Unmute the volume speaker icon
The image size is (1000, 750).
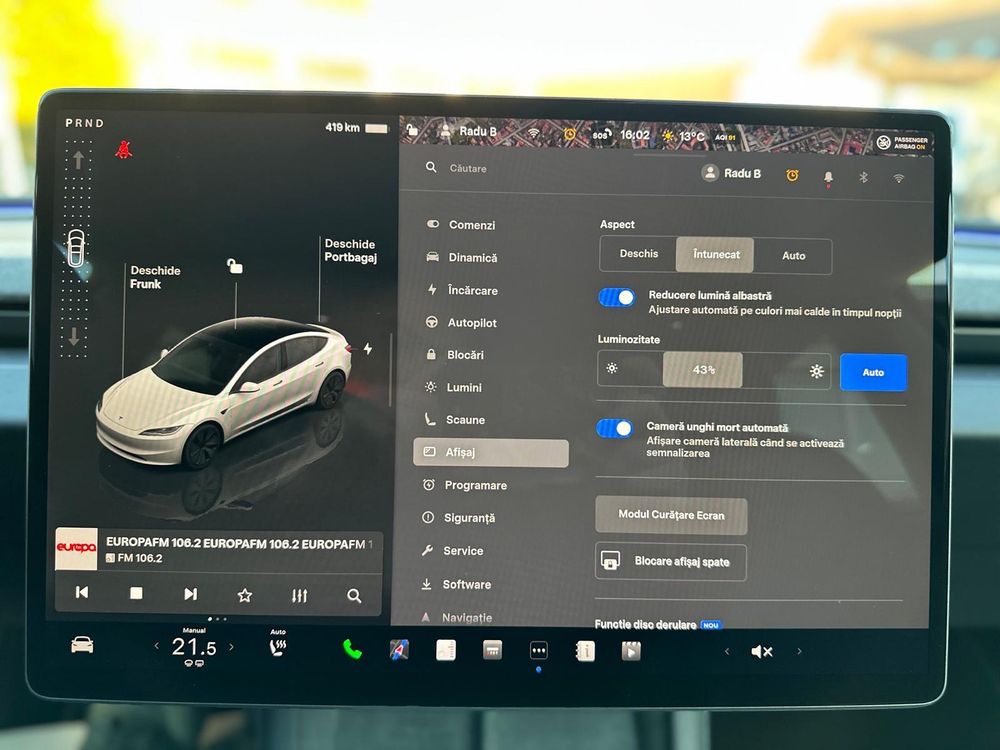[x=761, y=651]
